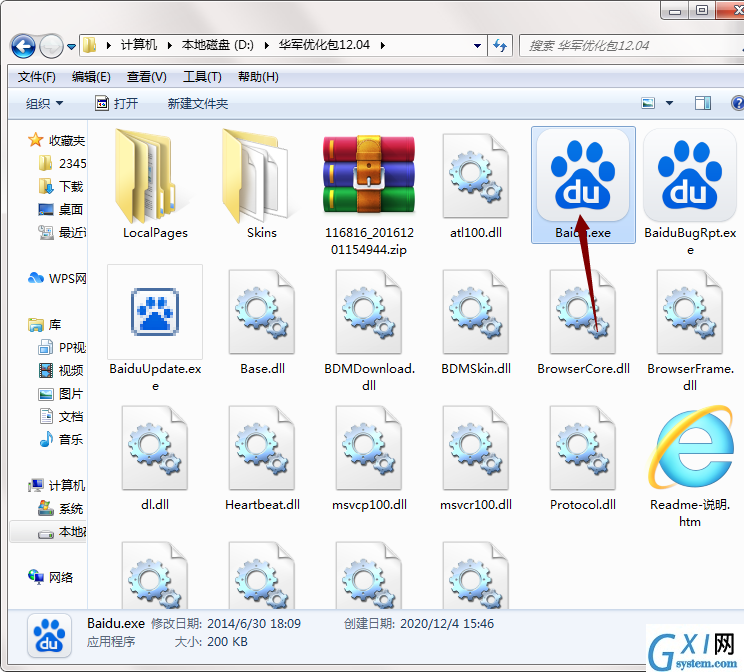Click the Forward navigation arrow
This screenshot has width=744, height=672.
51,46
